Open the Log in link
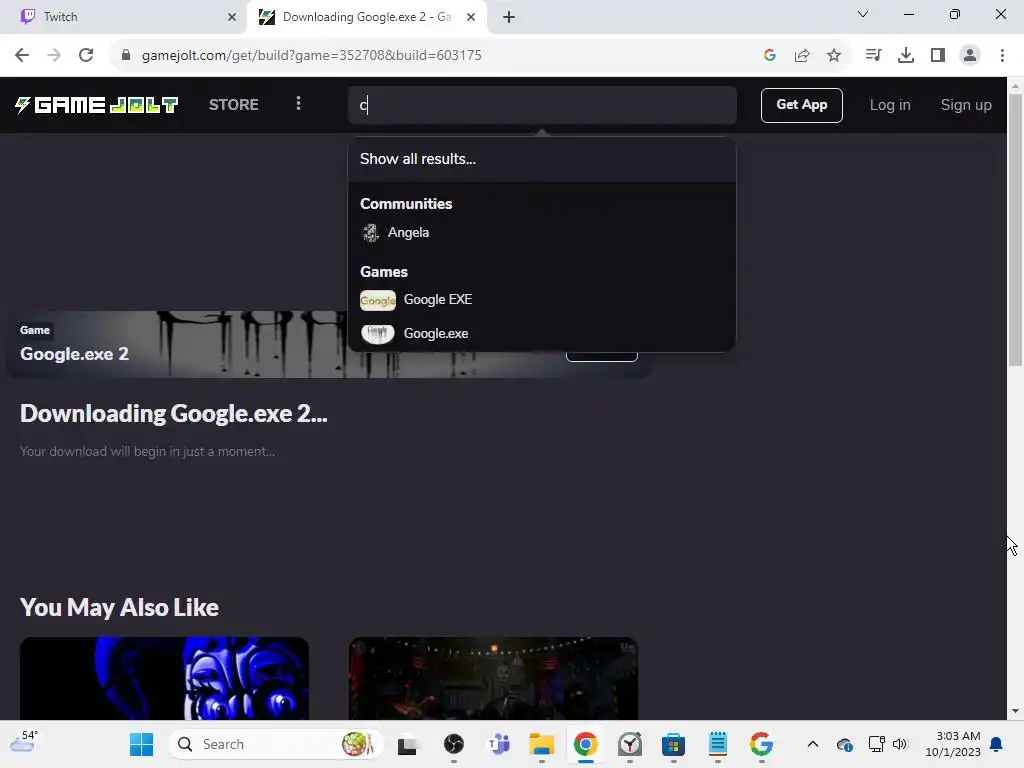The height and width of the screenshot is (768, 1024). [x=889, y=105]
